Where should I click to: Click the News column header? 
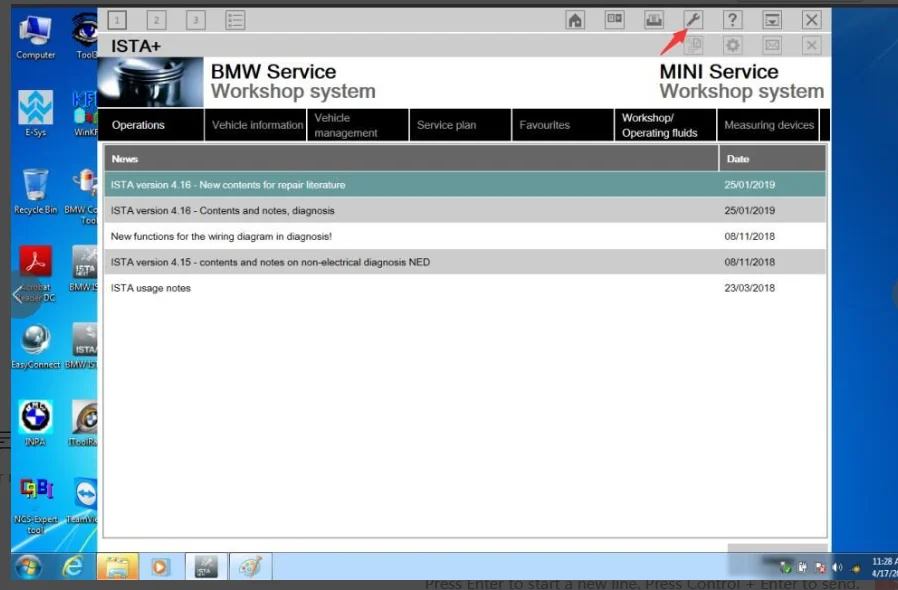[x=411, y=159]
